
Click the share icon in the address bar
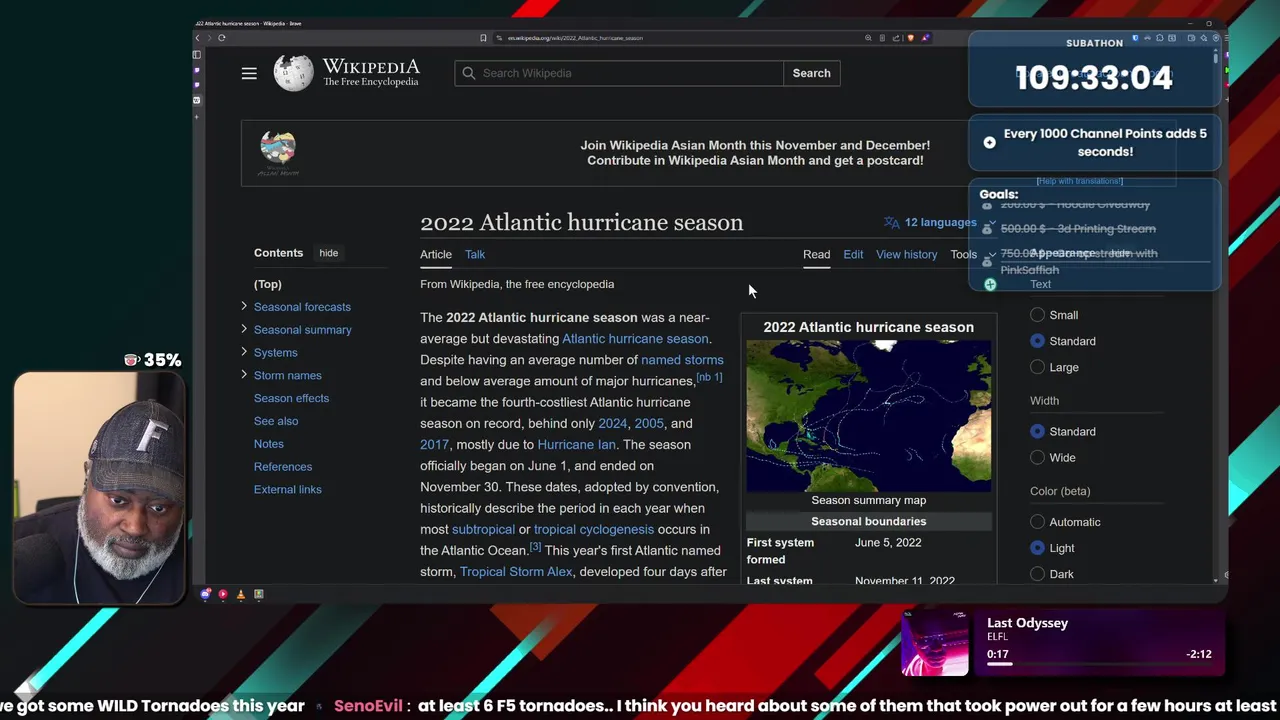pyautogui.click(x=896, y=38)
